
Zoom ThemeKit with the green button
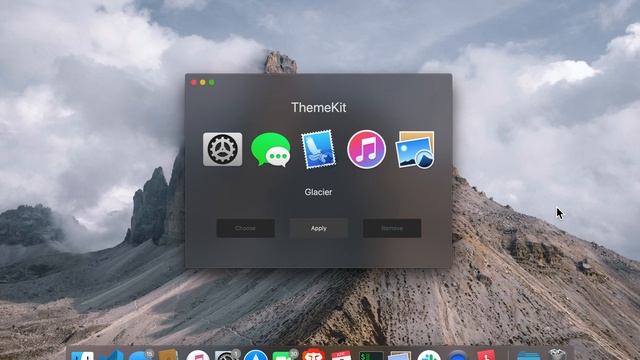click(212, 82)
